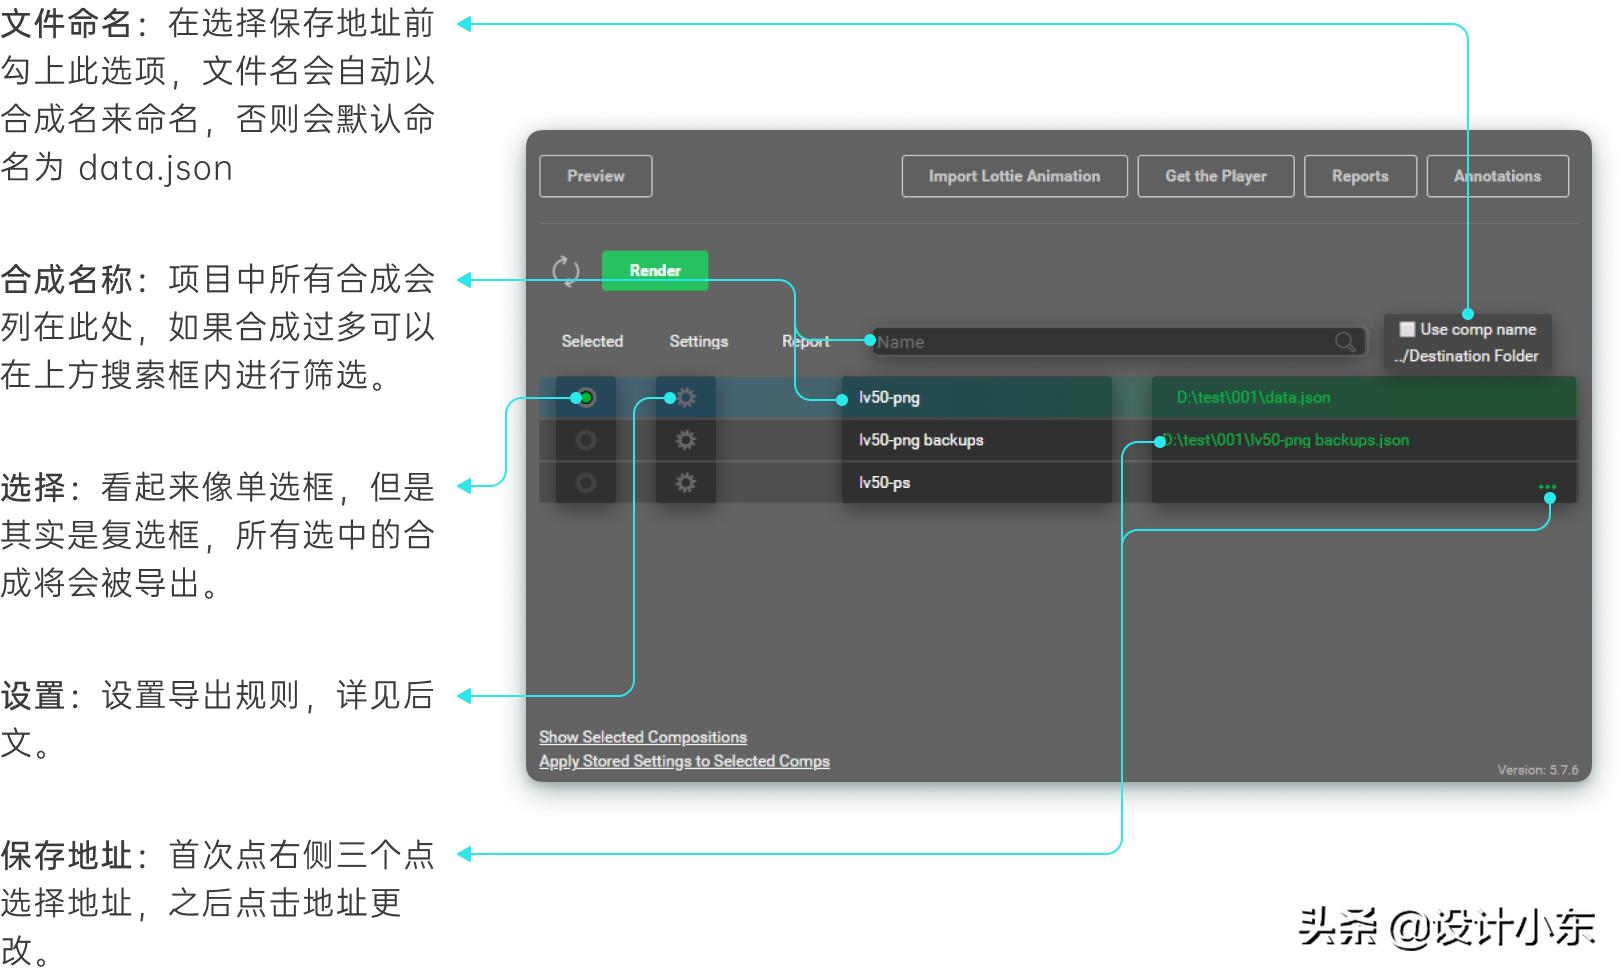Open settings gear for lv50-png

[686, 398]
